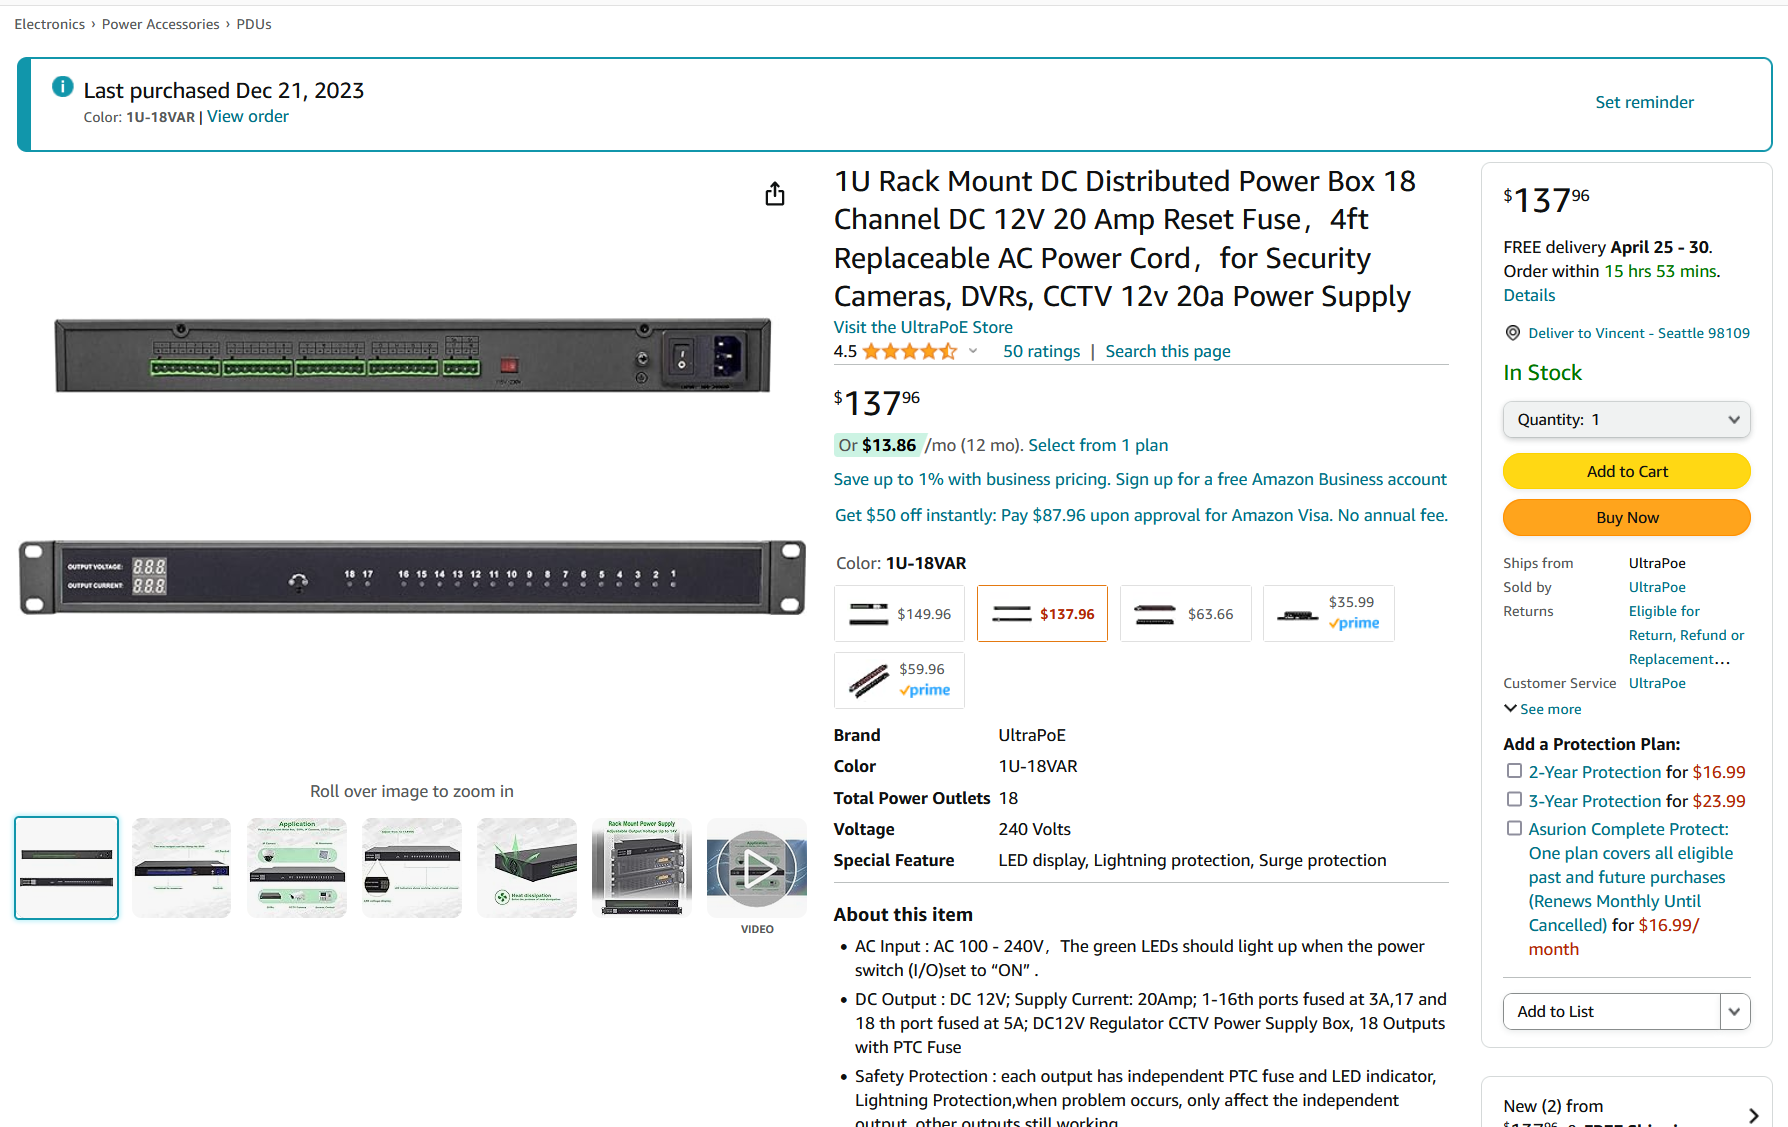
Task: Select the $149.96 color variant swatch
Action: [899, 614]
